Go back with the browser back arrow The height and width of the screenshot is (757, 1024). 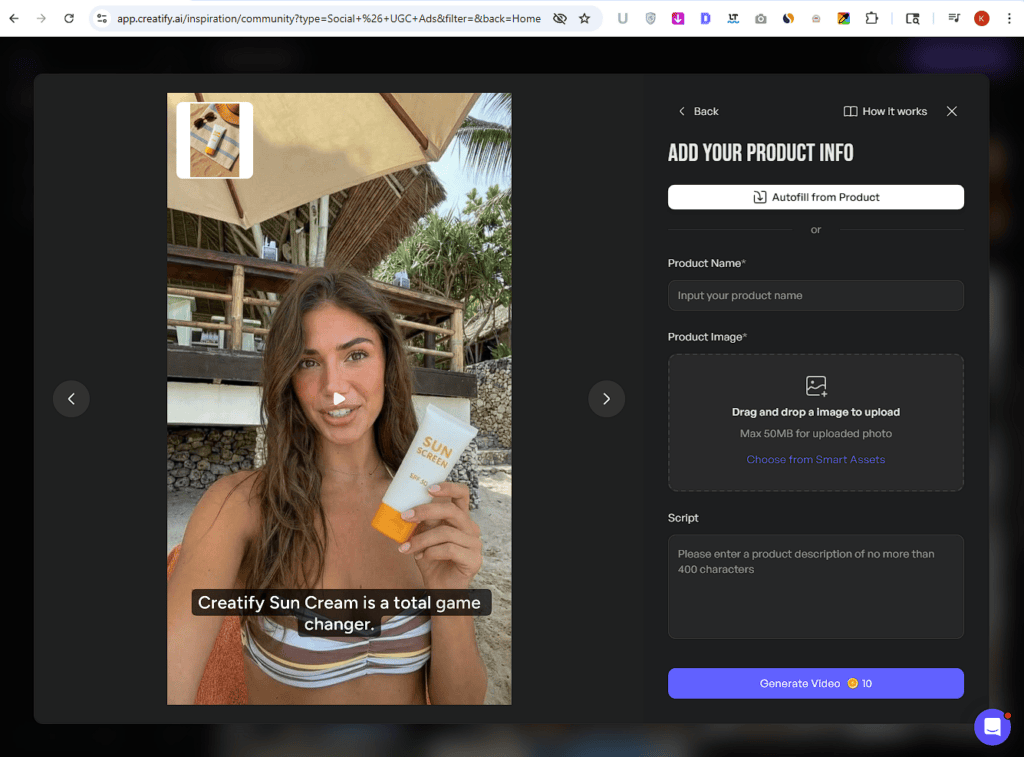coord(14,18)
